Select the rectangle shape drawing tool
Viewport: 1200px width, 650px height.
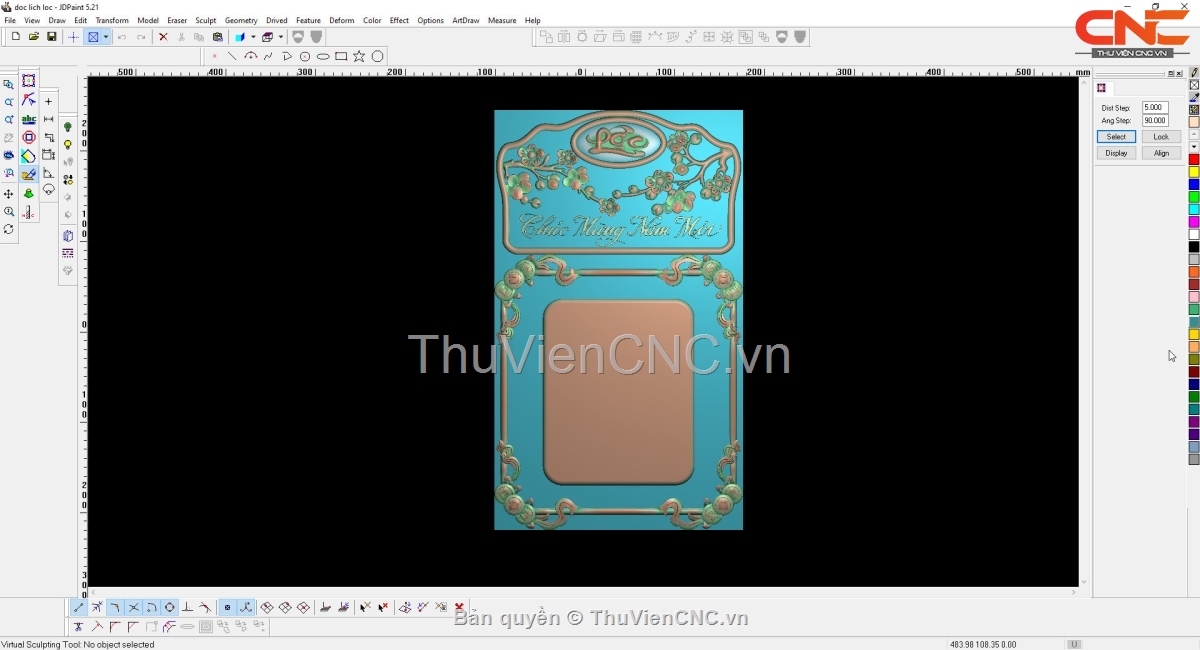point(341,57)
